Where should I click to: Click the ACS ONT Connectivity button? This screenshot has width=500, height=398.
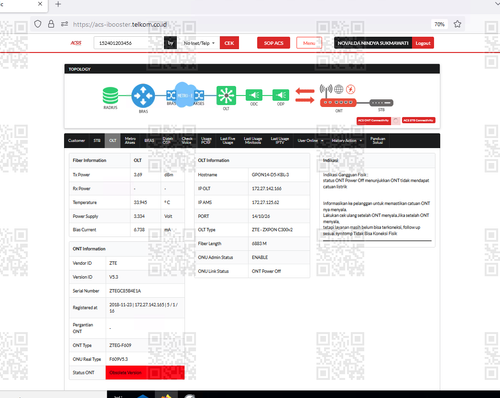pyautogui.click(x=374, y=121)
